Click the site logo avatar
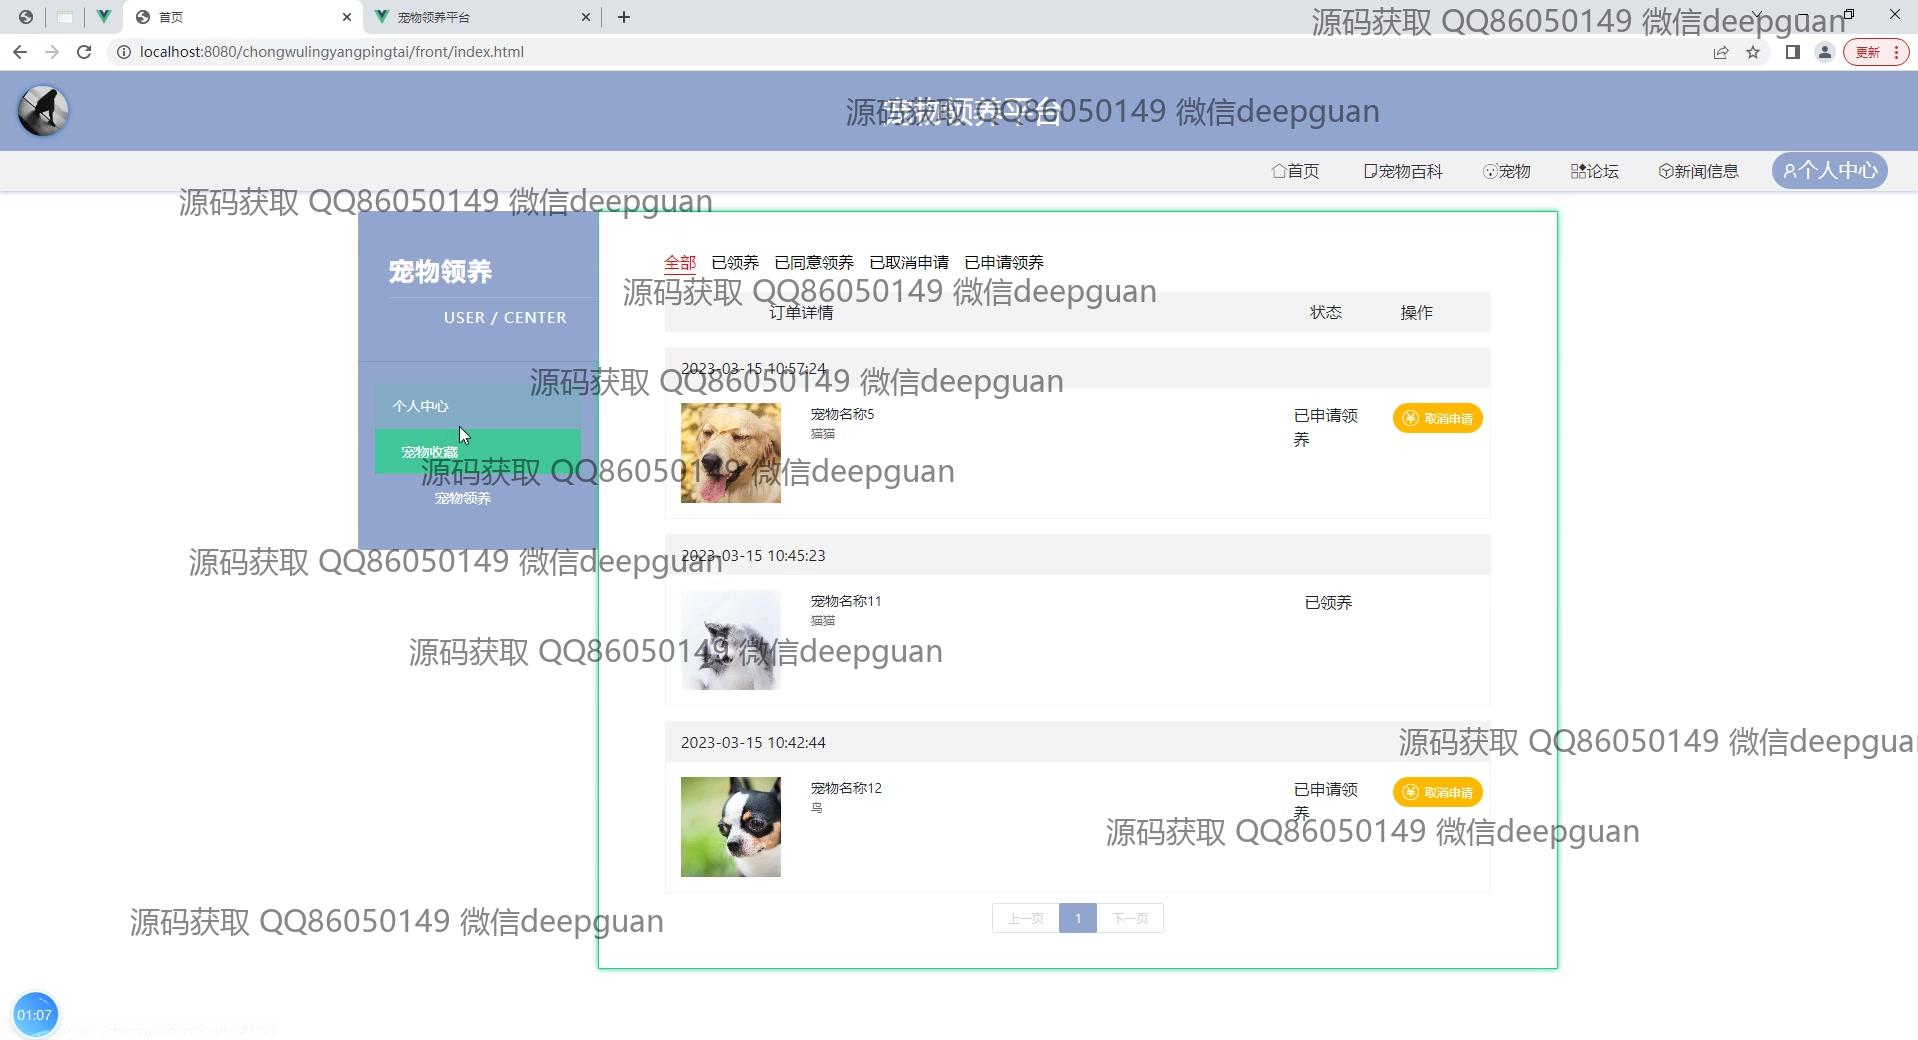Image resolution: width=1918 pixels, height=1040 pixels. pyautogui.click(x=43, y=111)
